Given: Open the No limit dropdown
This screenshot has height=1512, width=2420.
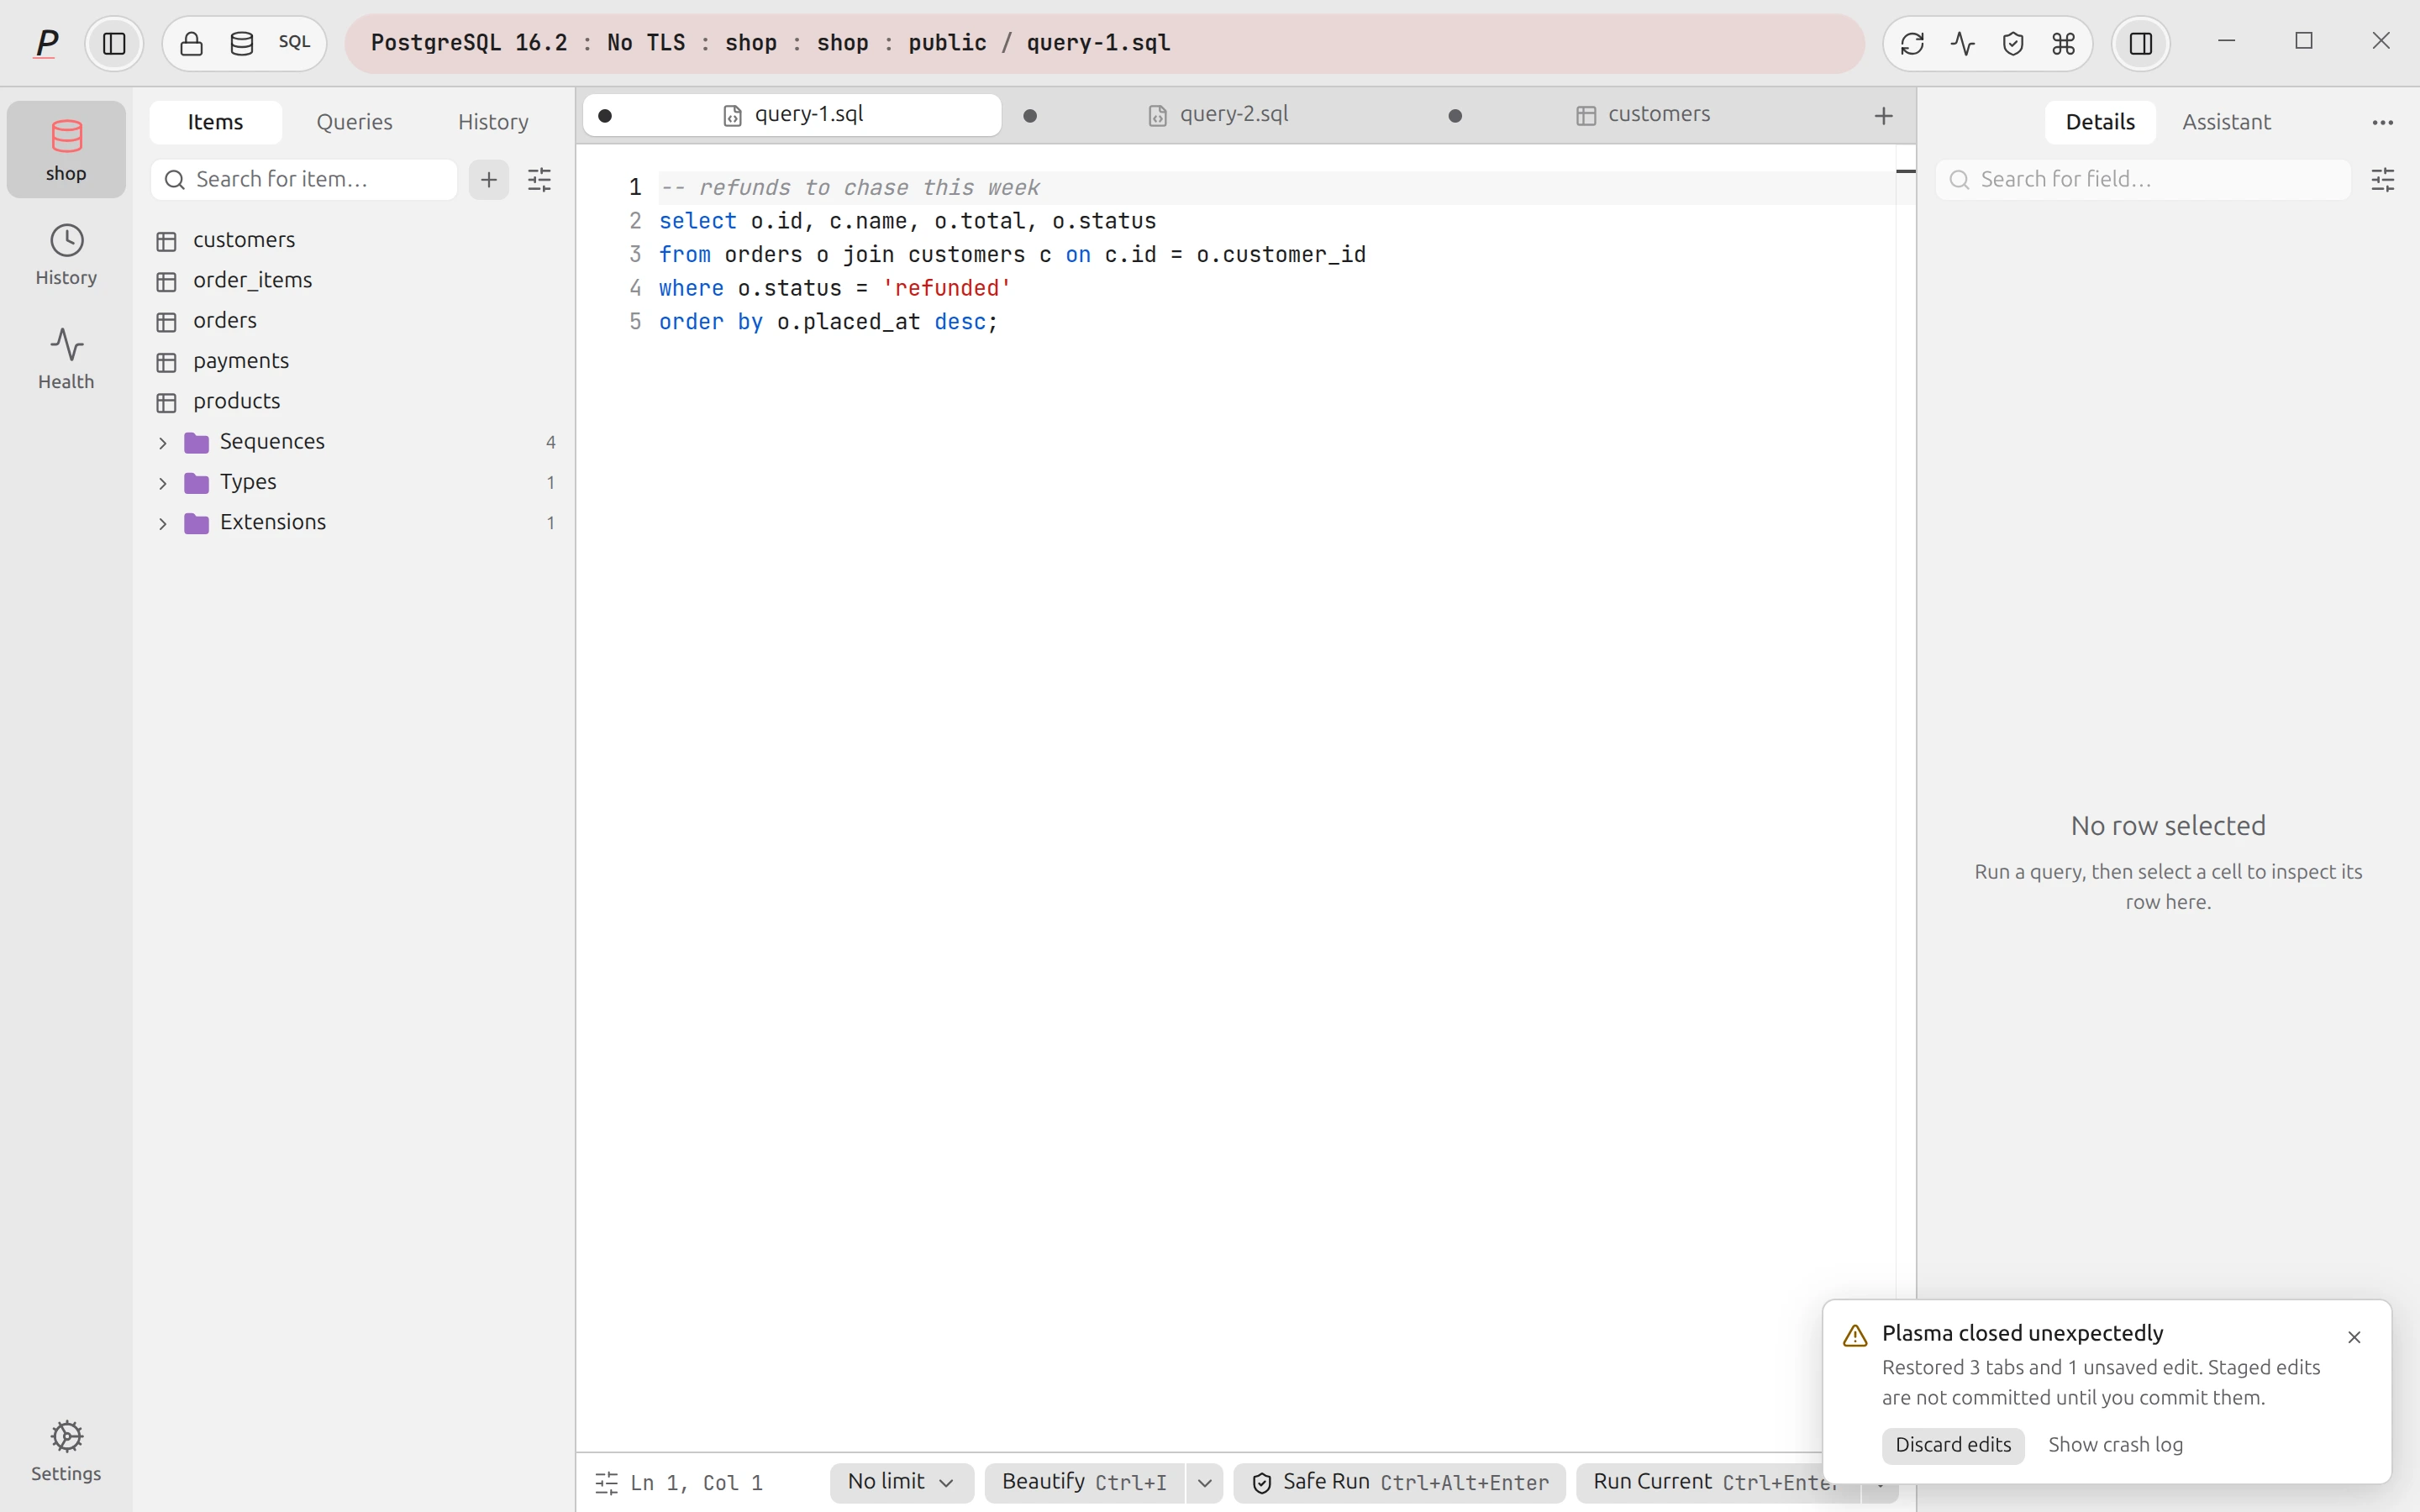Looking at the screenshot, I should tap(901, 1482).
